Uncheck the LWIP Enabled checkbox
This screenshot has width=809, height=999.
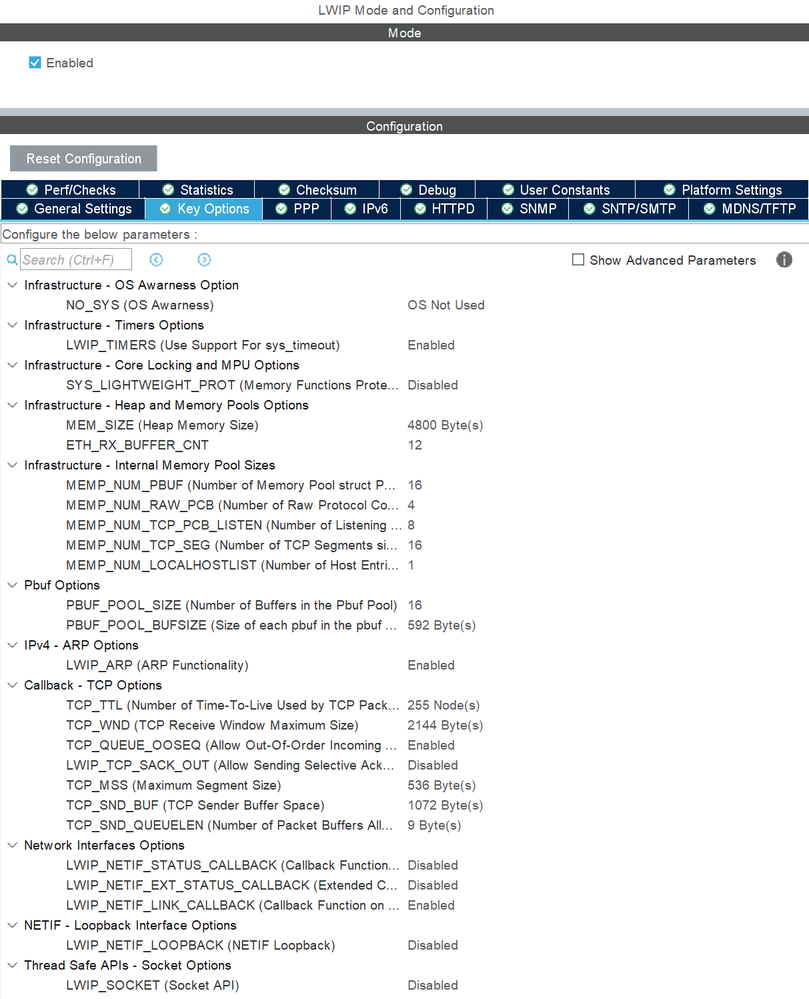35,62
